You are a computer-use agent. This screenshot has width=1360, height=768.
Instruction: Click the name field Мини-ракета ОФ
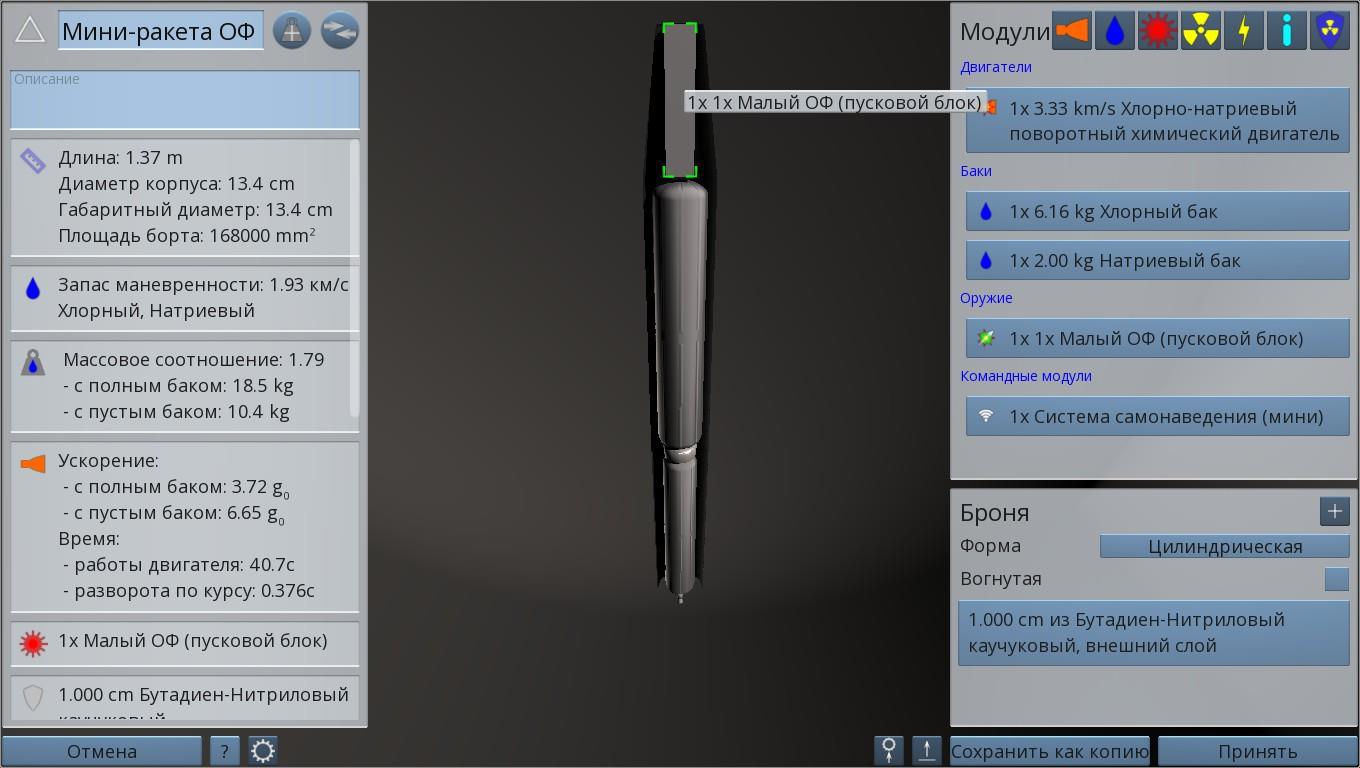point(161,31)
